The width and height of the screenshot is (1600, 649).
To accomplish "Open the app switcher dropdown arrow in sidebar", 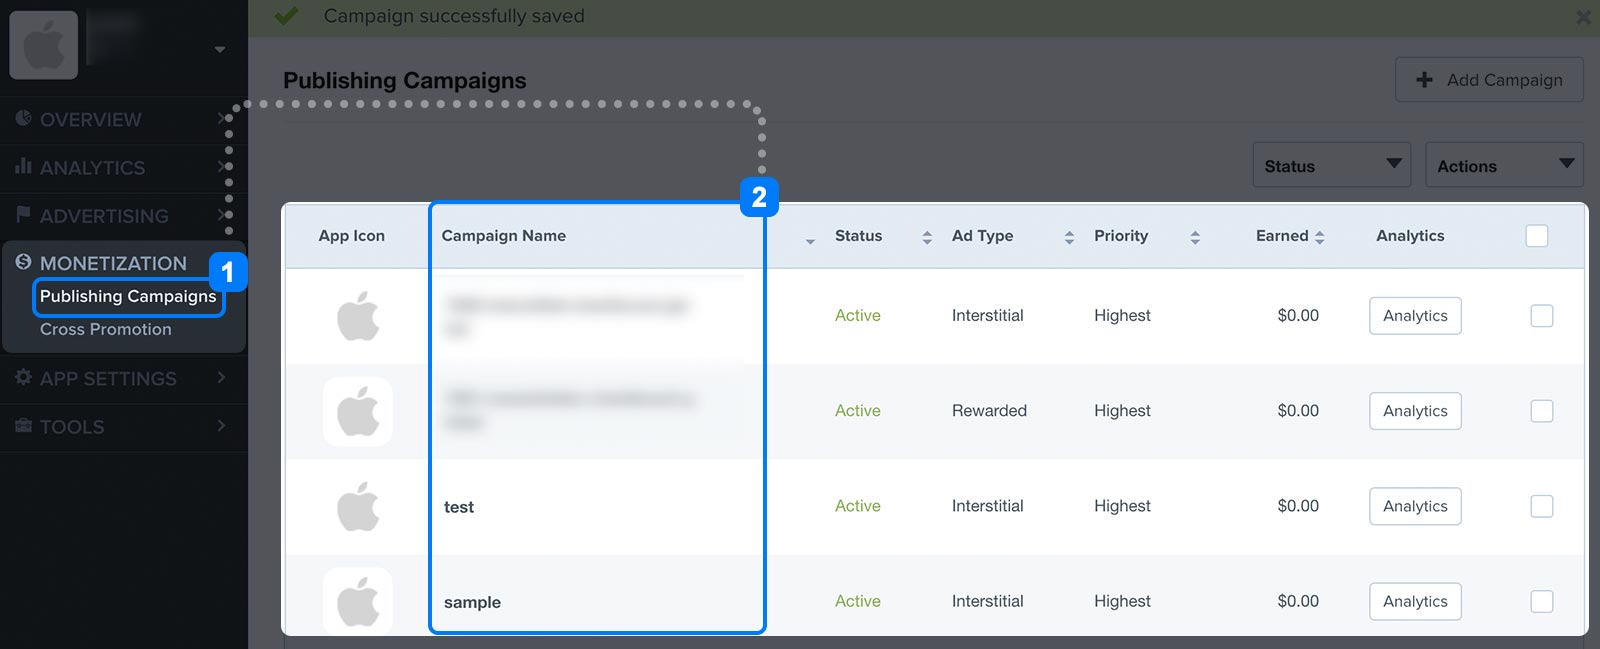I will [x=220, y=49].
